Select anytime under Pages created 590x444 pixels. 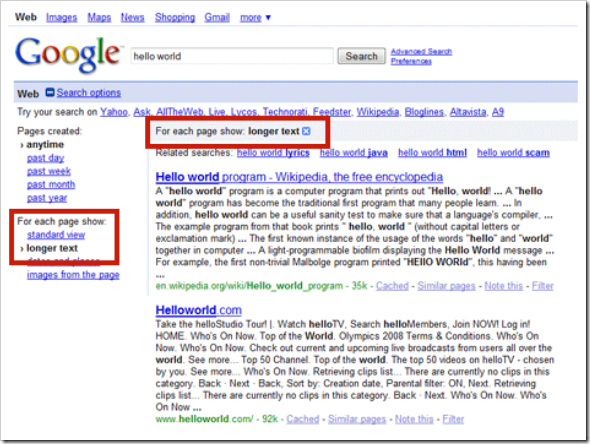pyautogui.click(x=45, y=144)
